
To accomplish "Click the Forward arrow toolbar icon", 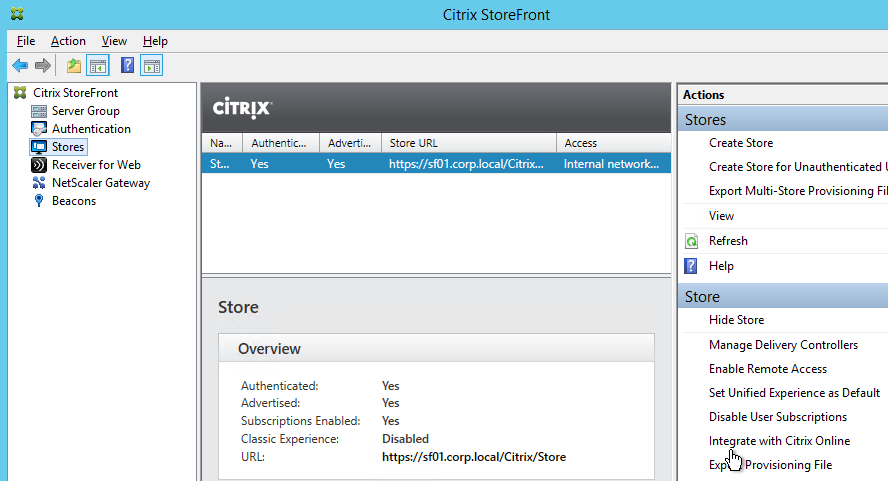I will click(42, 66).
